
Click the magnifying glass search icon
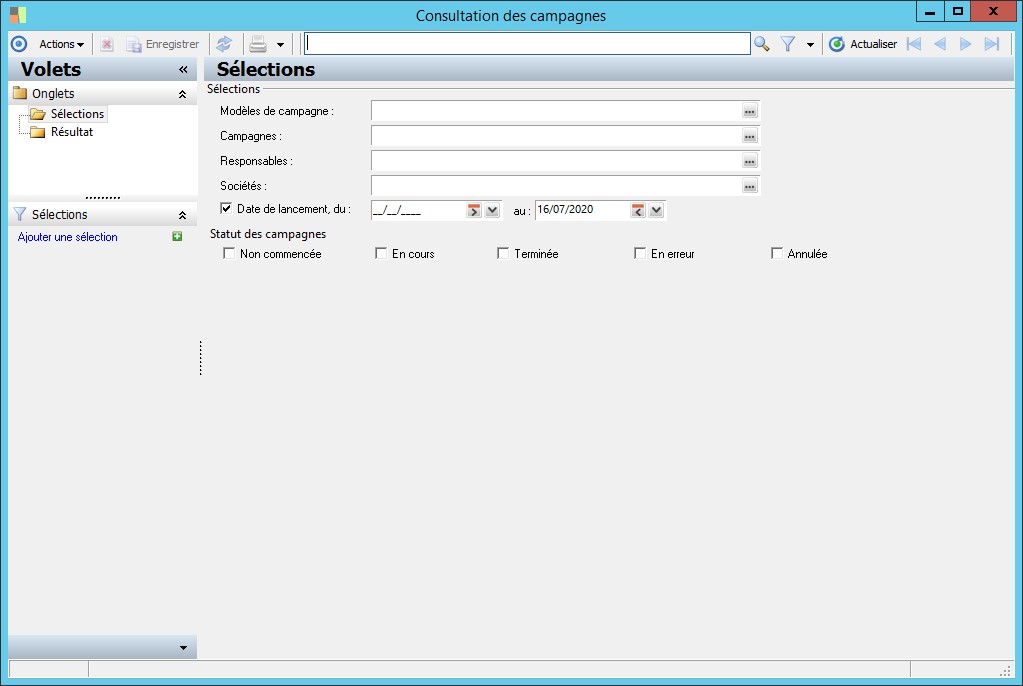point(761,44)
